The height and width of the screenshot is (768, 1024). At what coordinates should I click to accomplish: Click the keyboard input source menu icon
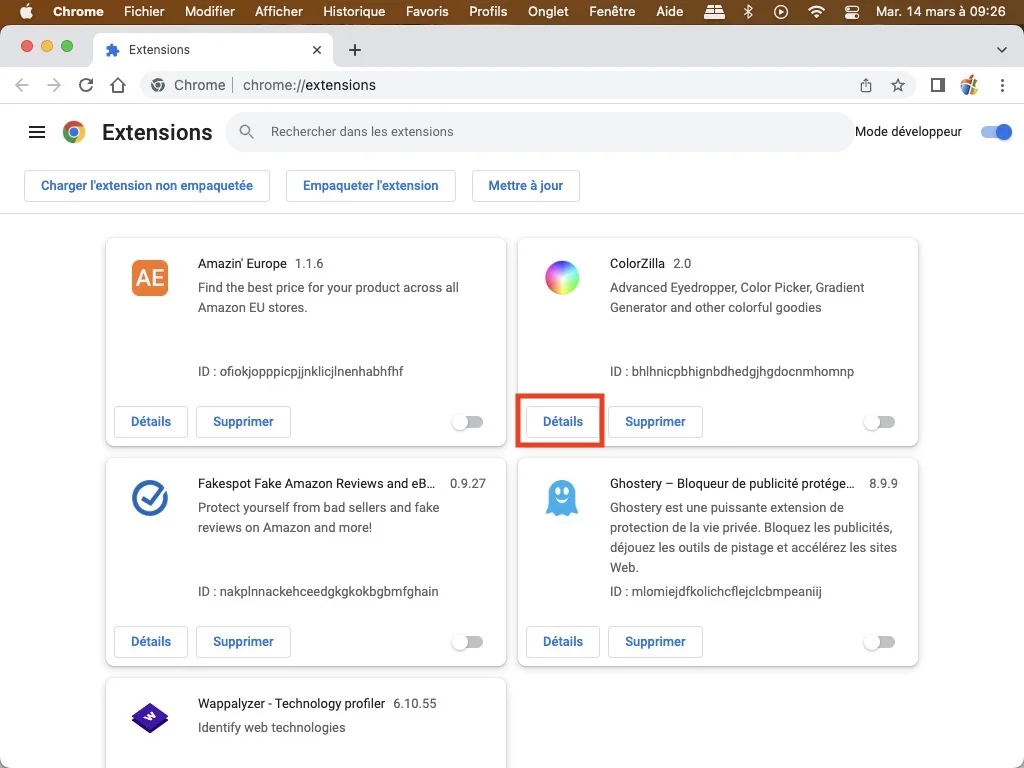click(714, 11)
